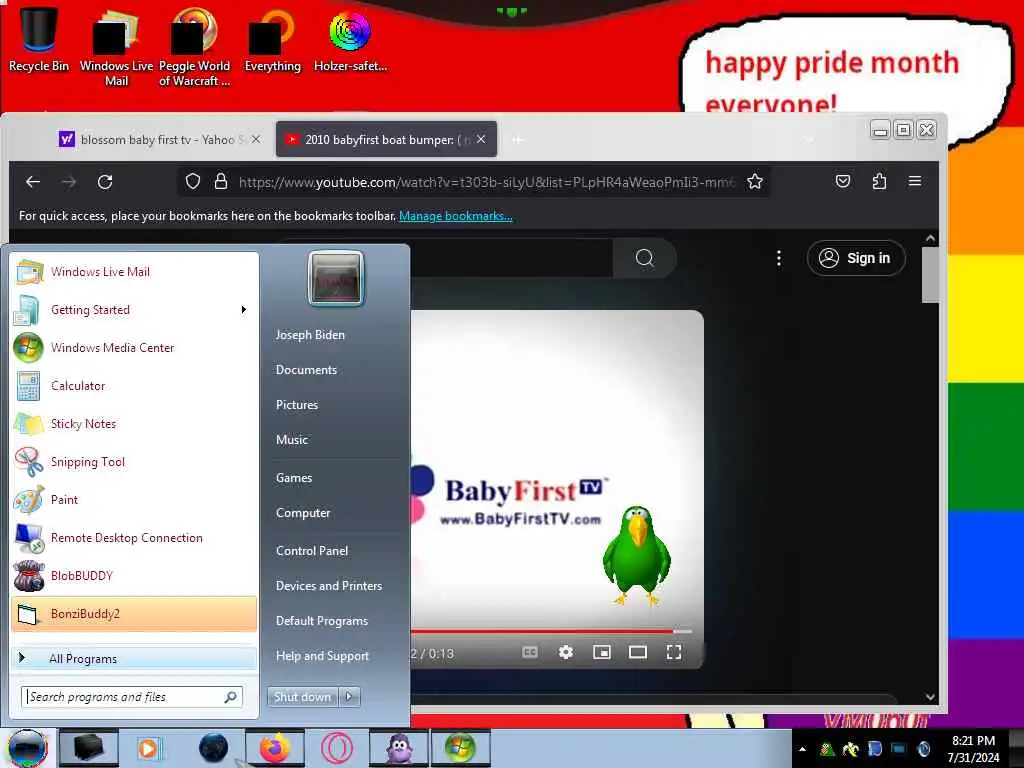
Task: Launch Calculator from Start menu
Action: (x=134, y=385)
